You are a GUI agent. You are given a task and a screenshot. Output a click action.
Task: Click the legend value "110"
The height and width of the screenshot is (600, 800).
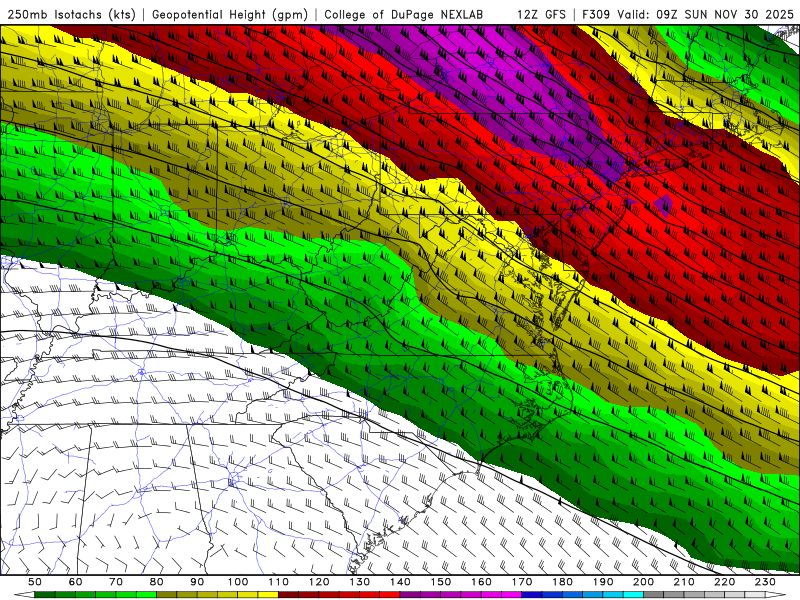[x=278, y=582]
